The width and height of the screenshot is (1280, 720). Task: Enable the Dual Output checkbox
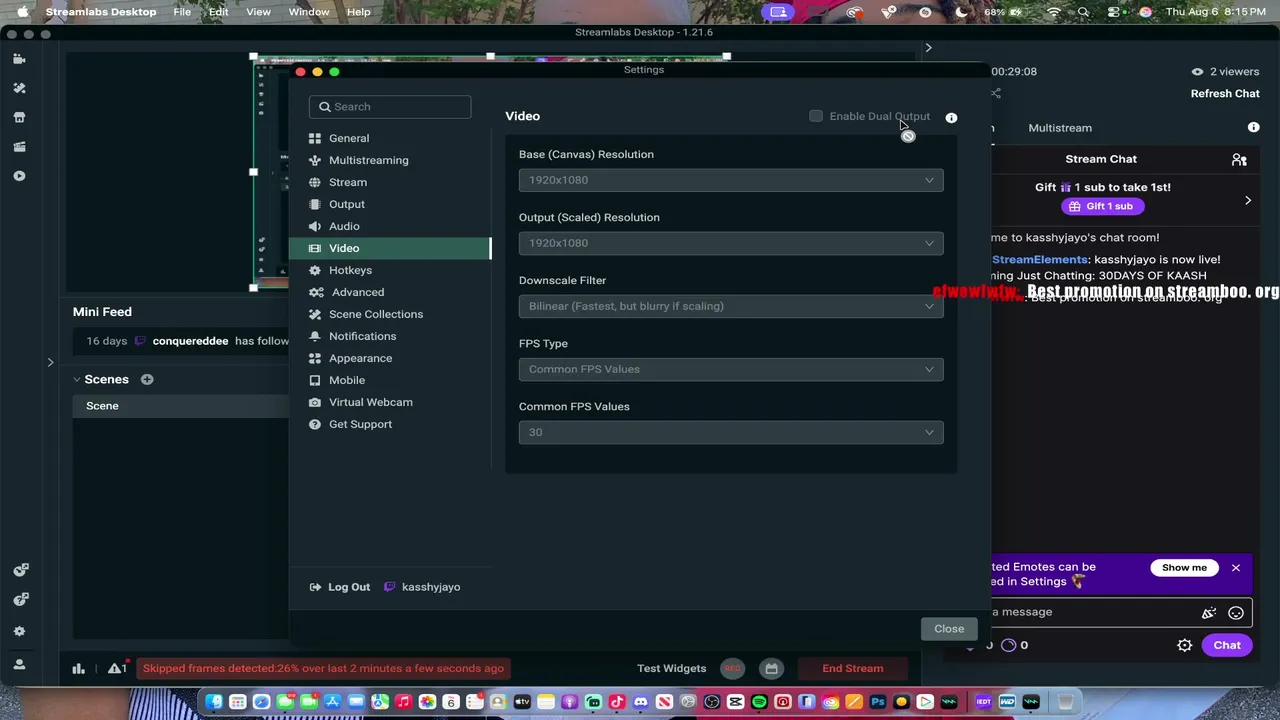click(816, 116)
